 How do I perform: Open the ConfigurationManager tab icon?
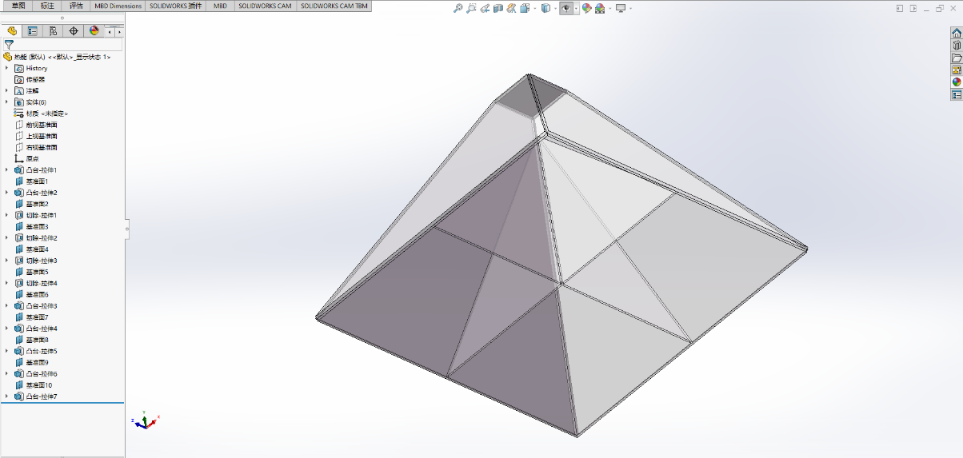[53, 31]
